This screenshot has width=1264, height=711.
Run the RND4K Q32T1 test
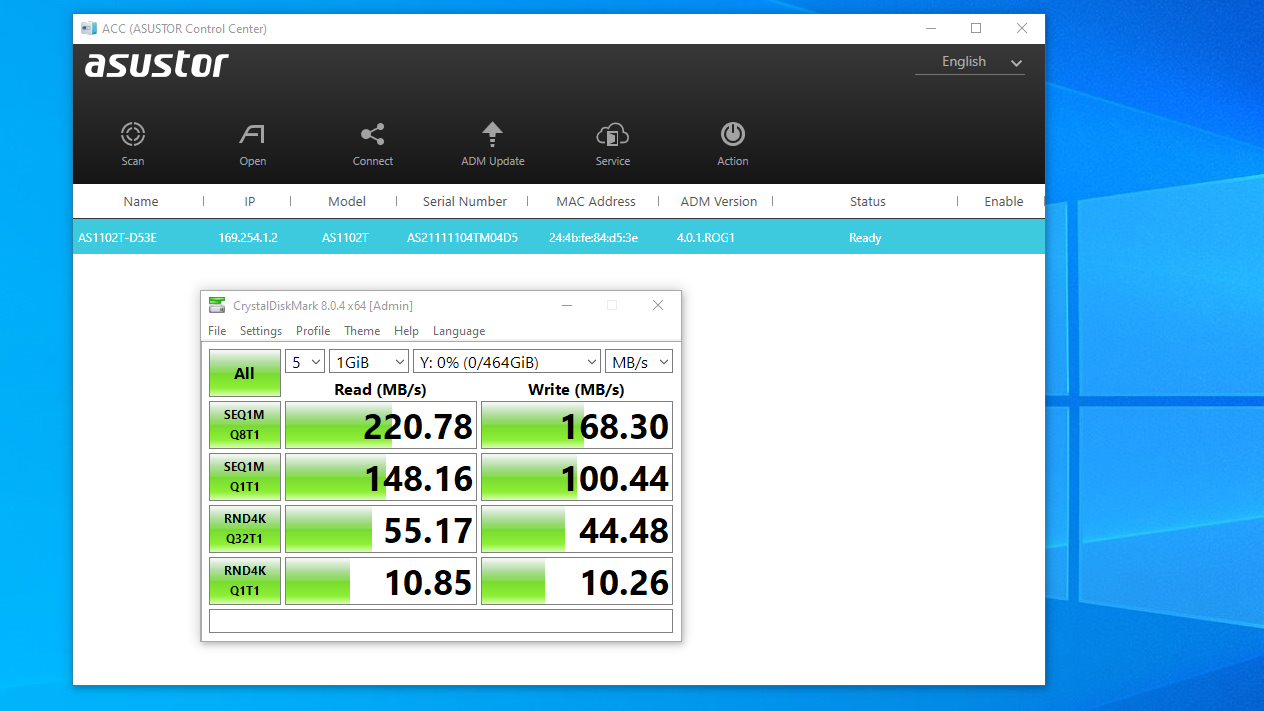(x=245, y=529)
